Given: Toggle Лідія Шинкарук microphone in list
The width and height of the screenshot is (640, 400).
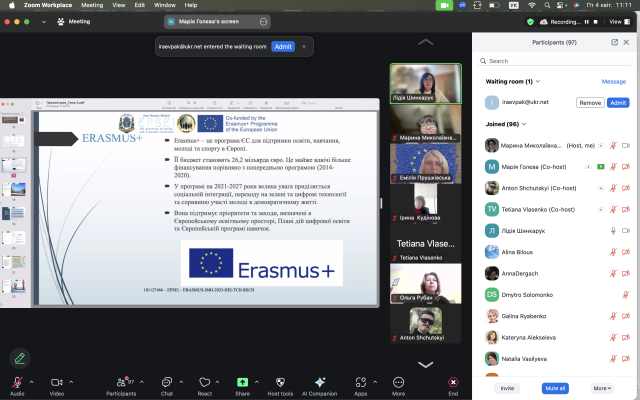Looking at the screenshot, I should pyautogui.click(x=613, y=231).
